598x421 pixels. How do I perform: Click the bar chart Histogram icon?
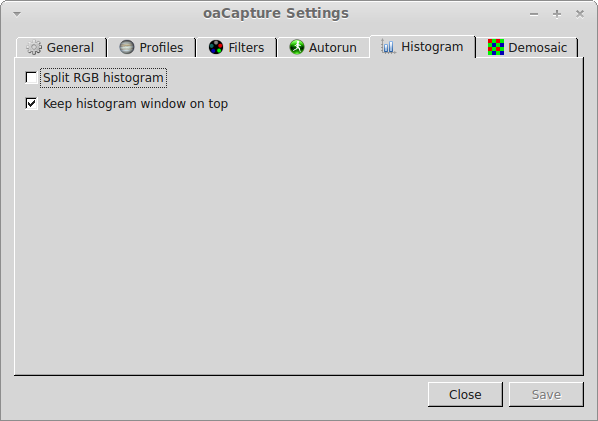tap(388, 47)
